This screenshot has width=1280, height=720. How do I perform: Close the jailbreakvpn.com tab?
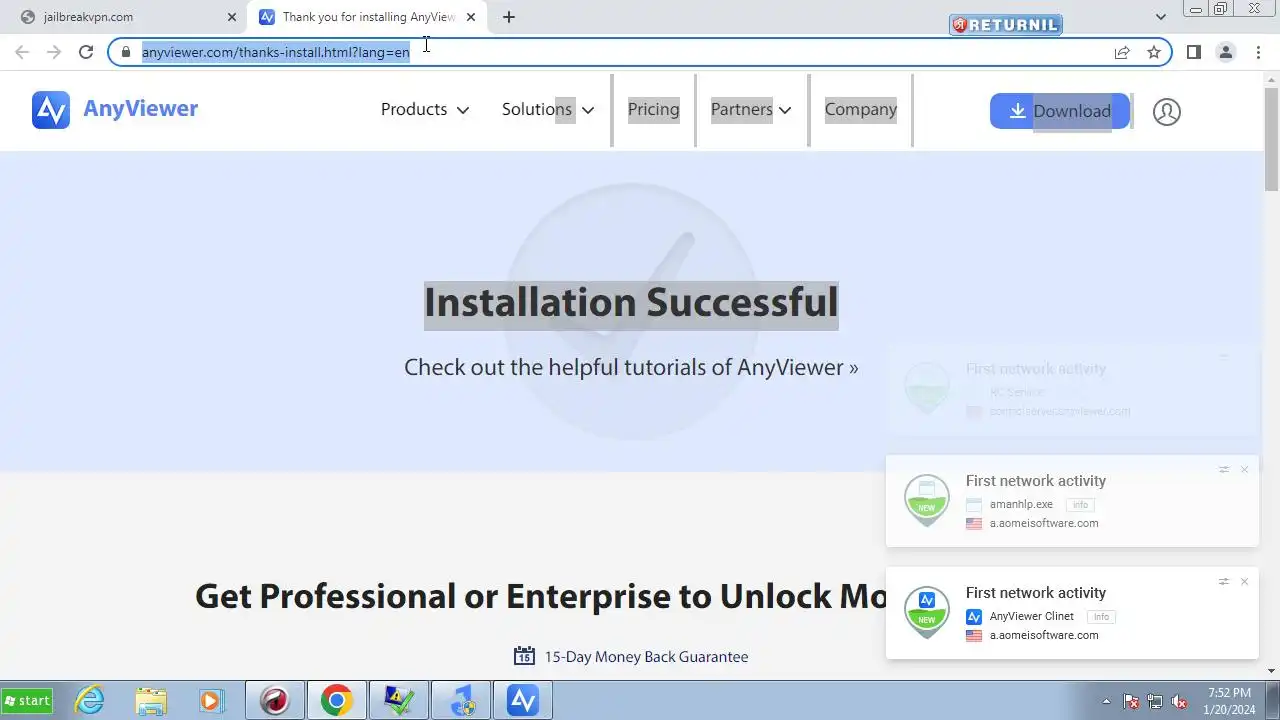coord(231,17)
